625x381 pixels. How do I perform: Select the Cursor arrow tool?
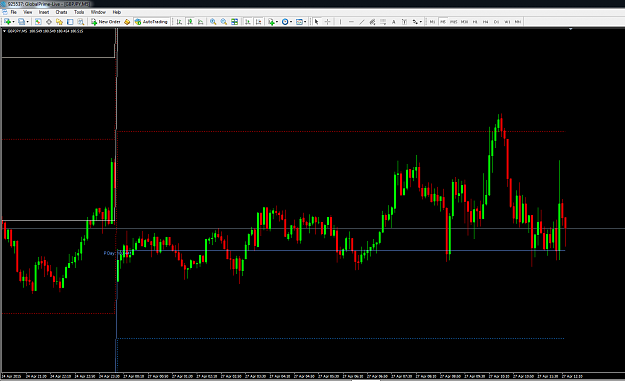316,22
